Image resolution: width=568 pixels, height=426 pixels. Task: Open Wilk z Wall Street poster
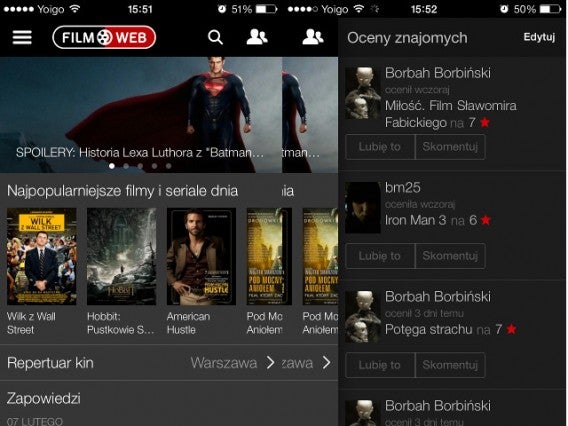pyautogui.click(x=42, y=256)
